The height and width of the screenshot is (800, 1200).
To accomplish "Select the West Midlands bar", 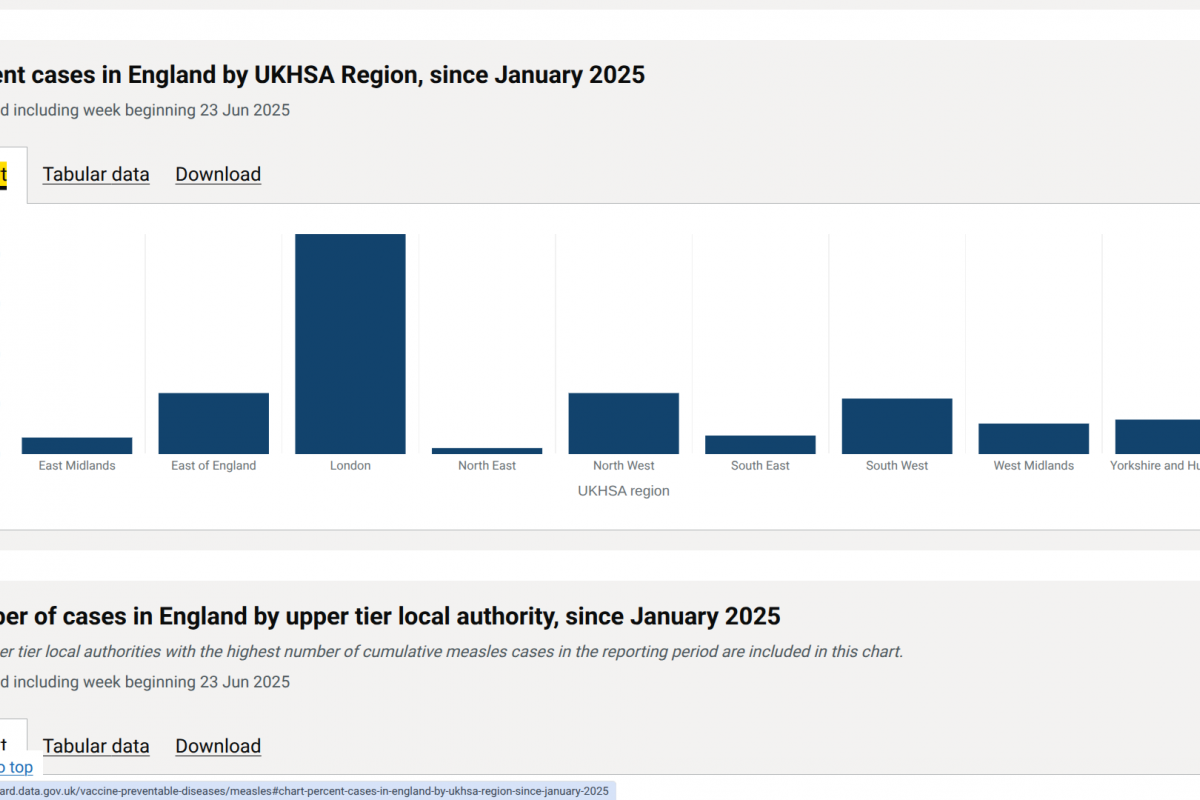I will coord(1034,439).
